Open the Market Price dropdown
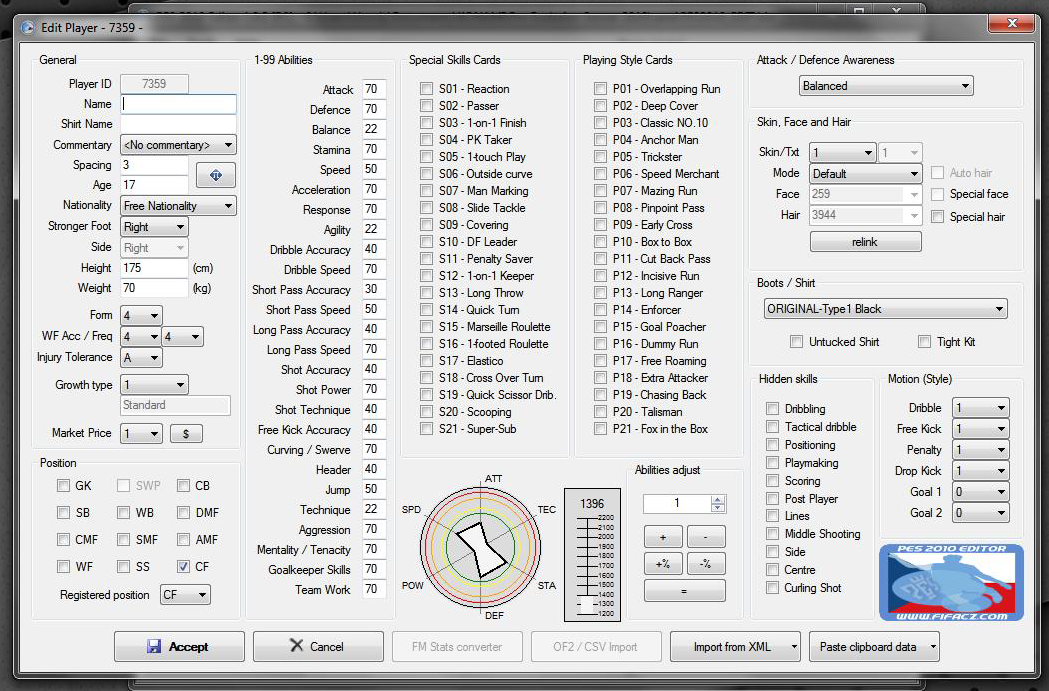Screen dimensions: 1049x691 (x=141, y=433)
